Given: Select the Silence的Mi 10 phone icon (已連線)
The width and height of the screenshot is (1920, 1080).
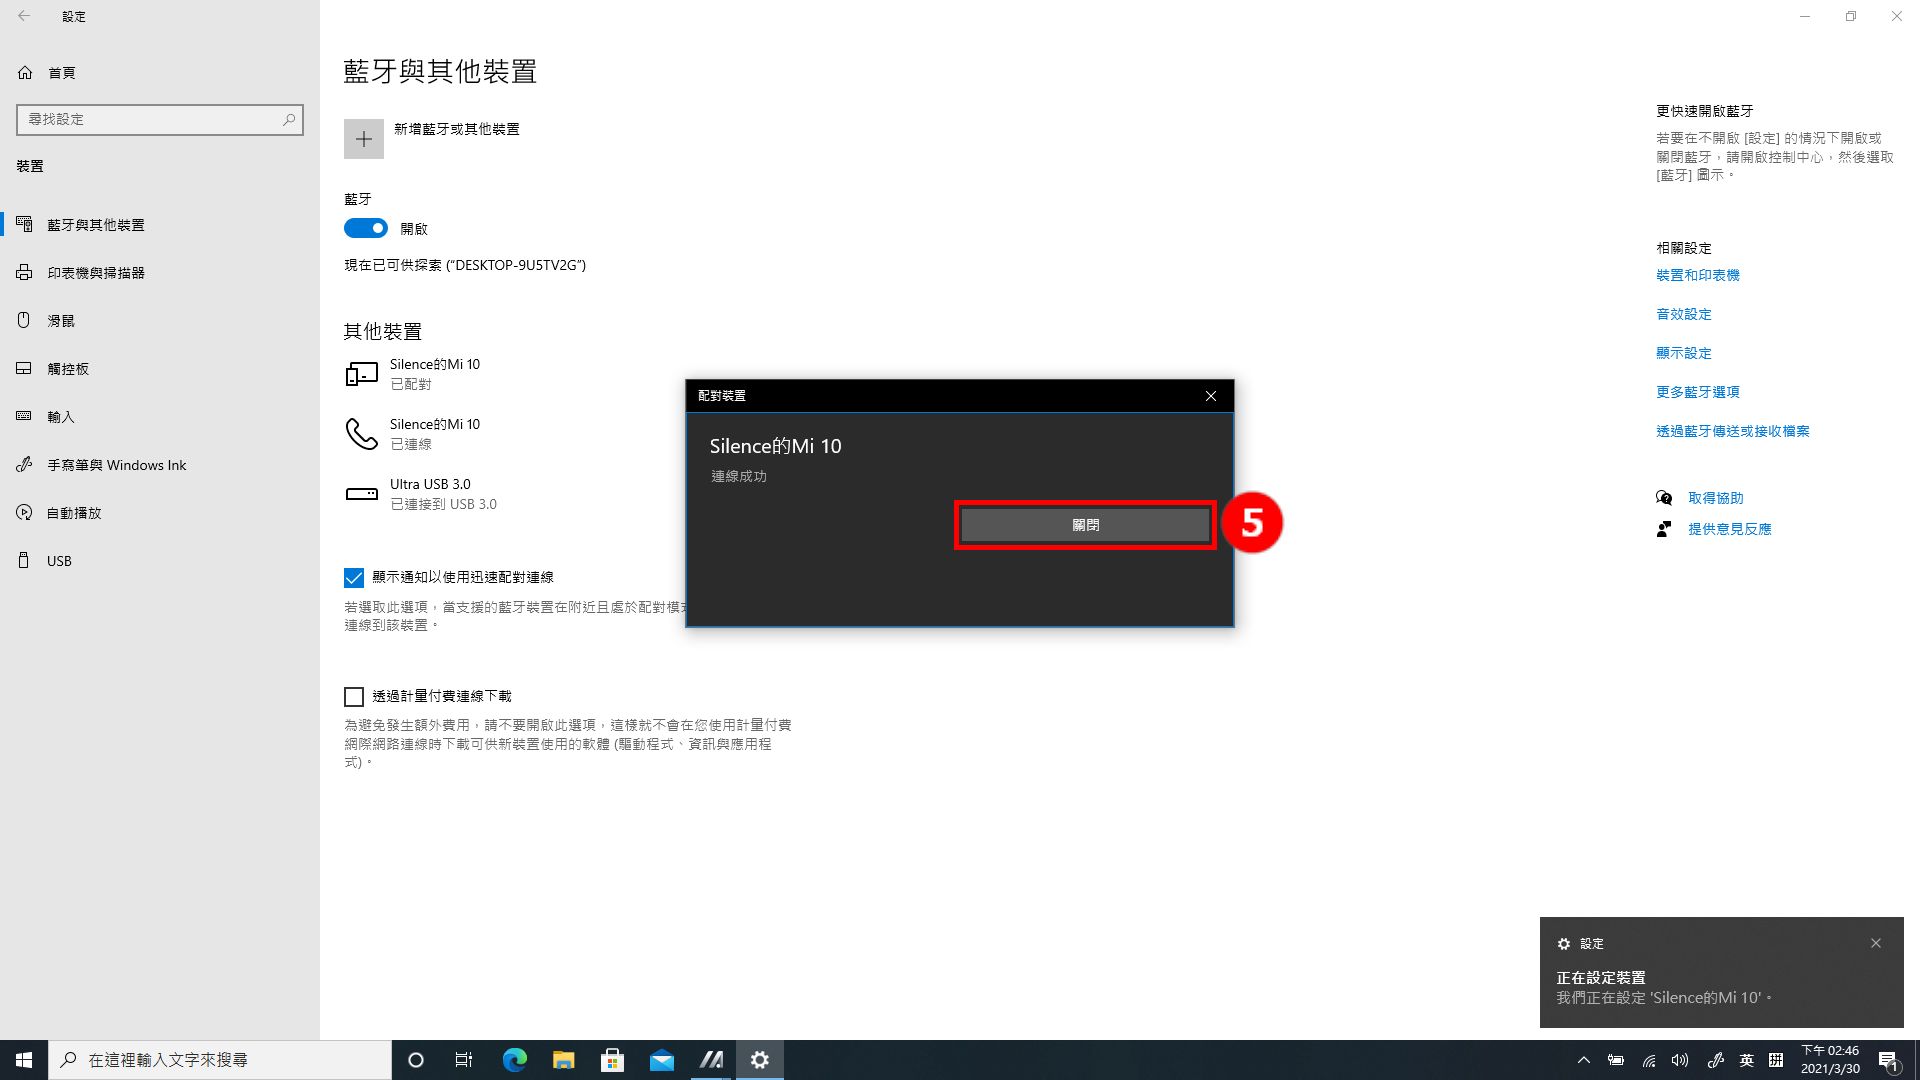Looking at the screenshot, I should [x=361, y=434].
